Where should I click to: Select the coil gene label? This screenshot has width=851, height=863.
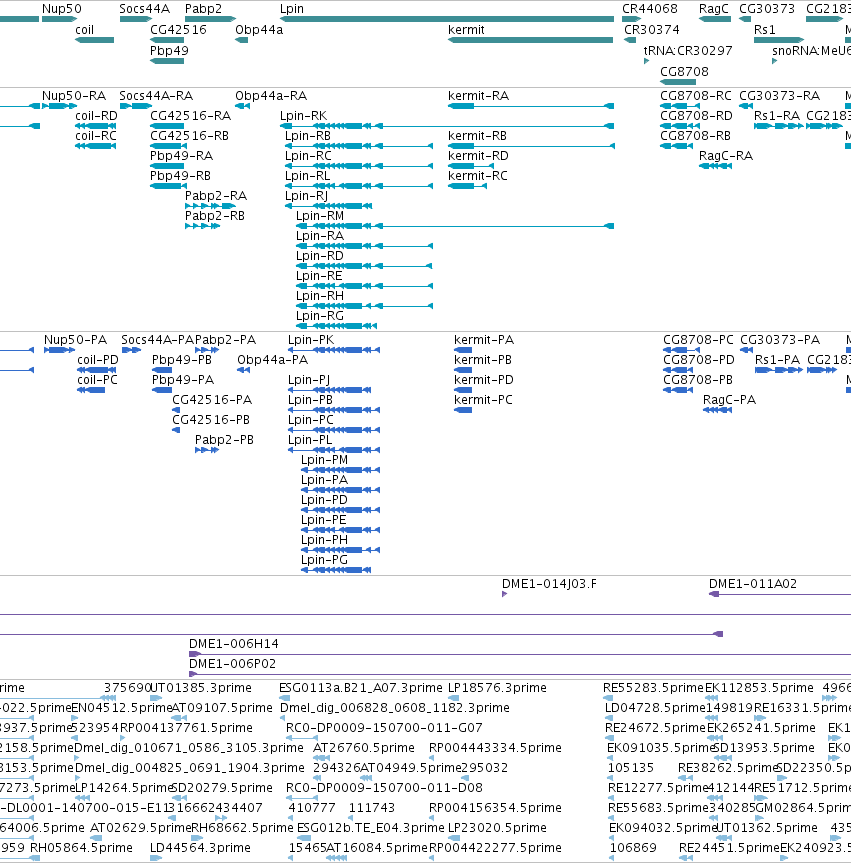pos(85,30)
